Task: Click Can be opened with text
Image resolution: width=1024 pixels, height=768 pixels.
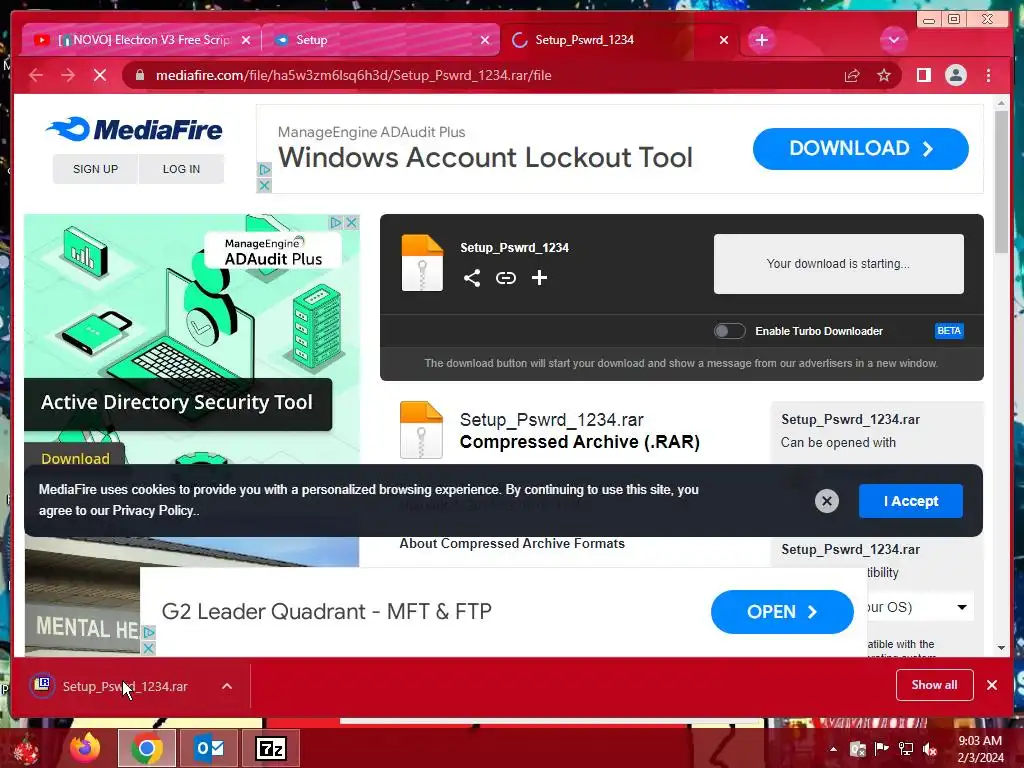Action: [838, 443]
